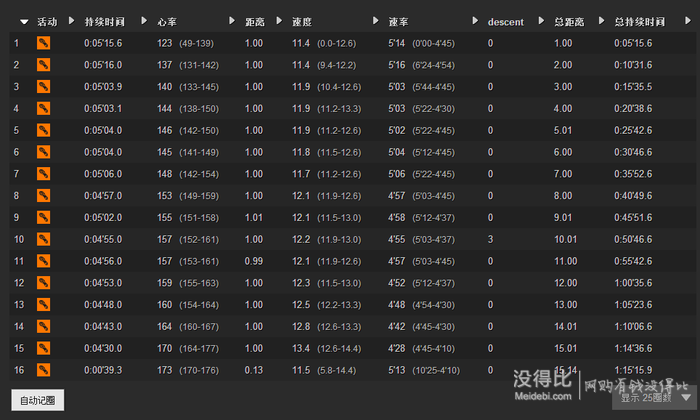700x420 pixels.
Task: Expand the arrow after 总持续时间 column header
Action: pyautogui.click(x=688, y=21)
